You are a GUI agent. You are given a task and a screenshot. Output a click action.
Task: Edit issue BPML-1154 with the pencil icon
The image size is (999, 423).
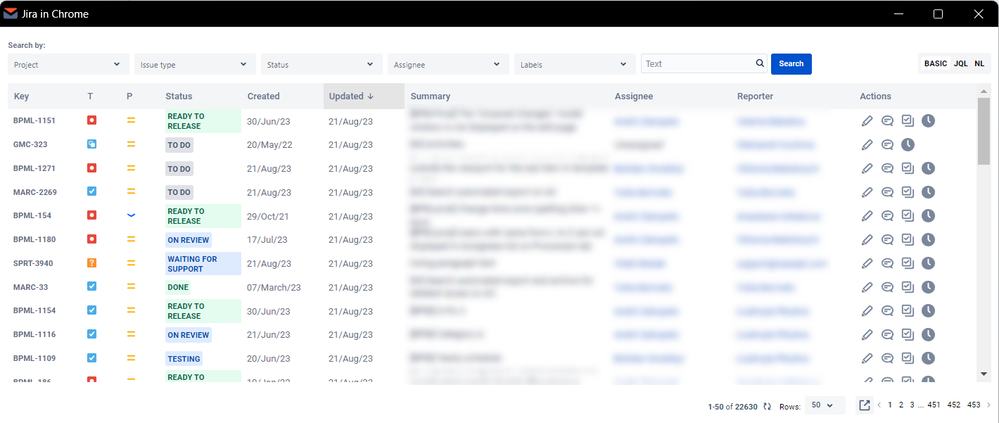(x=866, y=311)
